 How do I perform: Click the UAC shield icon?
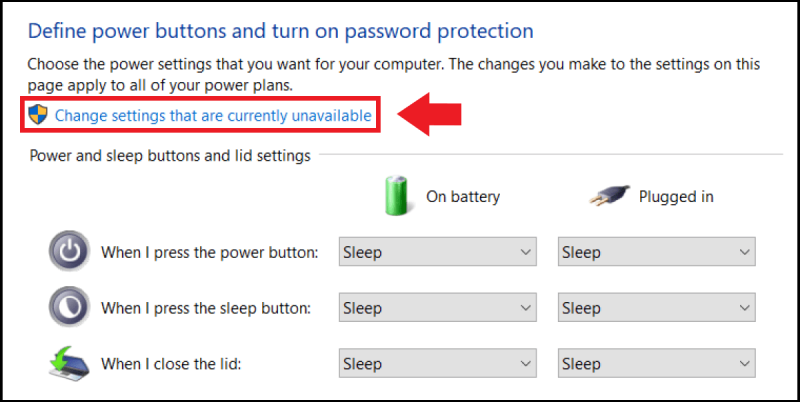tap(38, 115)
